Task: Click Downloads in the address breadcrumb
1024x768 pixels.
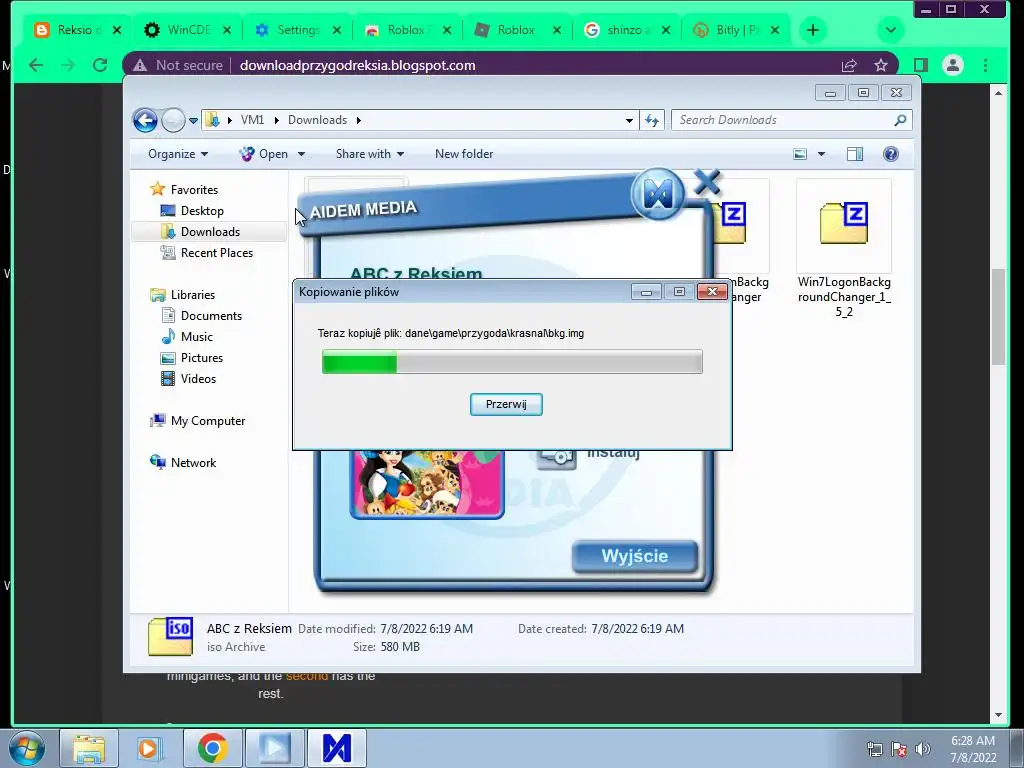Action: click(x=317, y=120)
